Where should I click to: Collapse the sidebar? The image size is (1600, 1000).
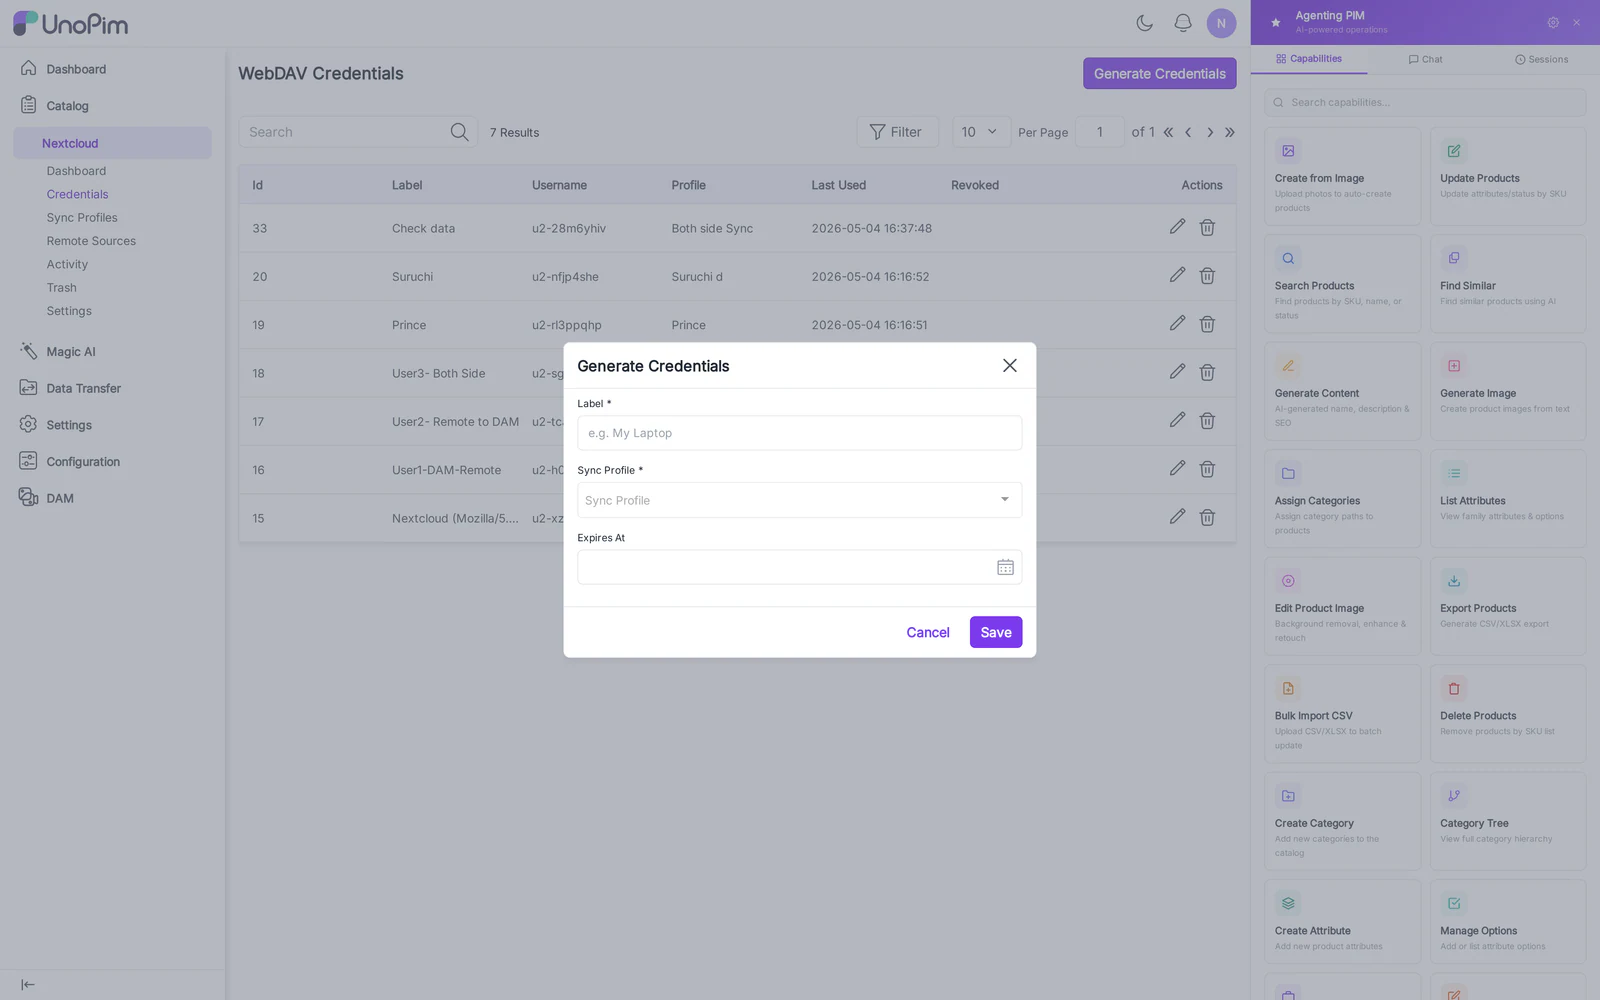tap(28, 985)
